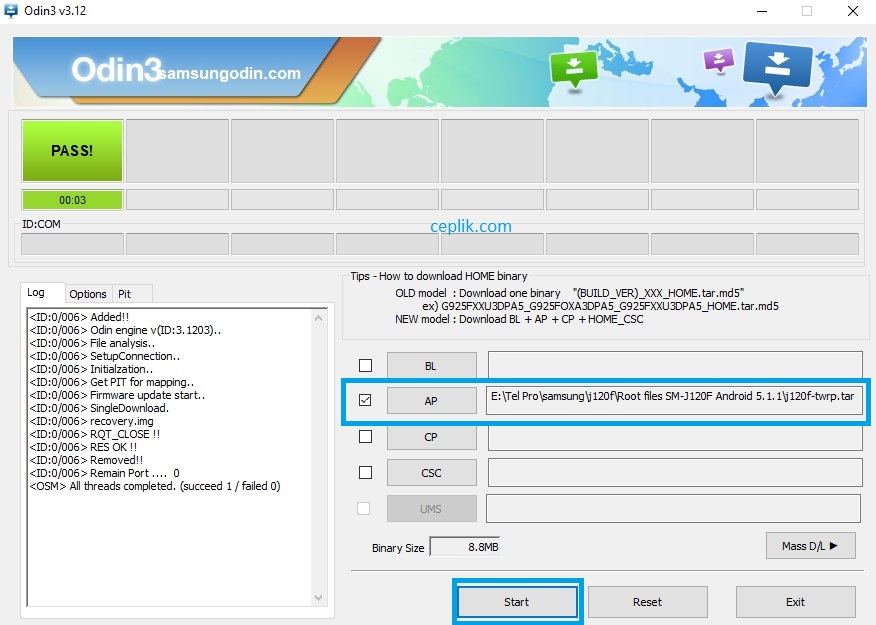Click the green PASS! status box
The image size is (876, 625).
click(72, 151)
